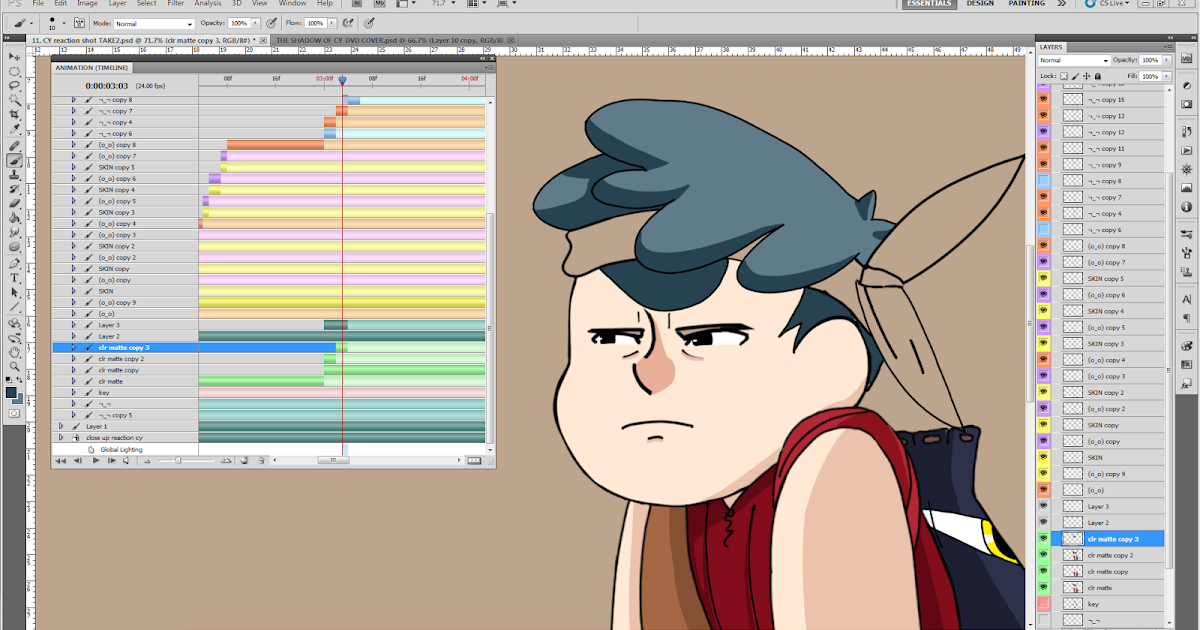Viewport: 1200px width, 630px height.
Task: Toggle audio playback in the animation timeline
Action: tap(125, 460)
